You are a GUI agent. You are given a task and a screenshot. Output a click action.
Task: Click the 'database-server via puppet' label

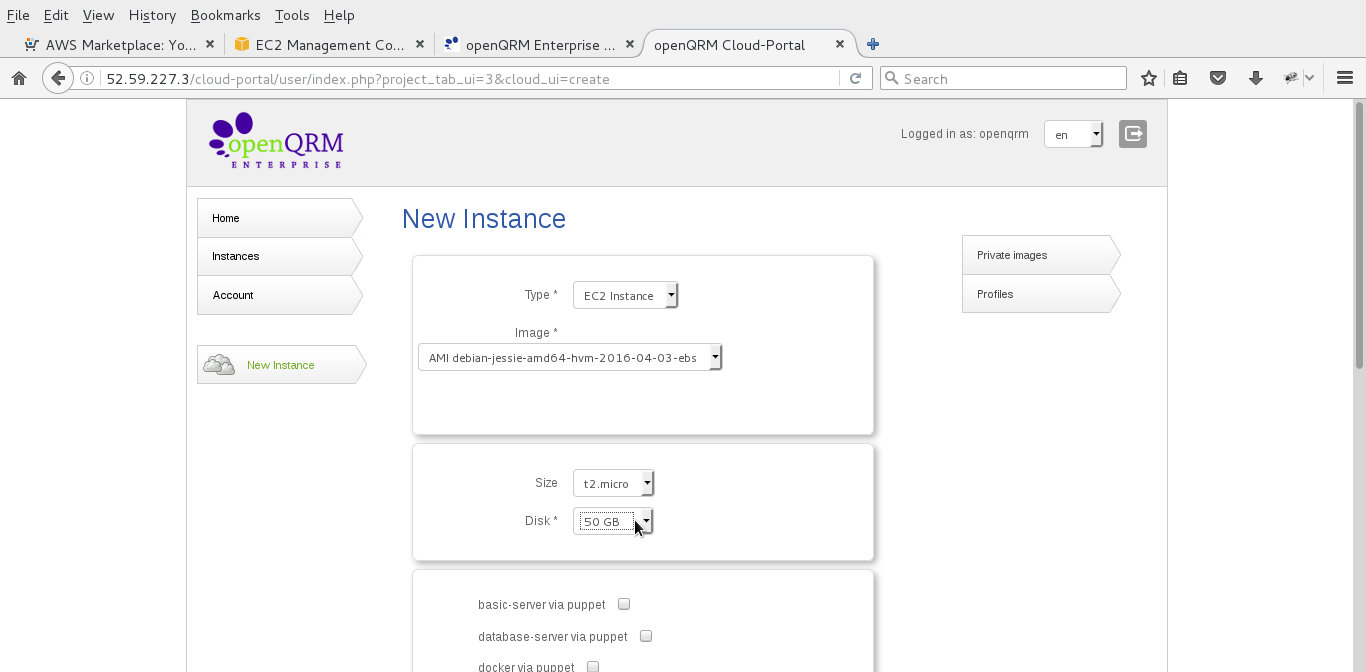point(553,637)
